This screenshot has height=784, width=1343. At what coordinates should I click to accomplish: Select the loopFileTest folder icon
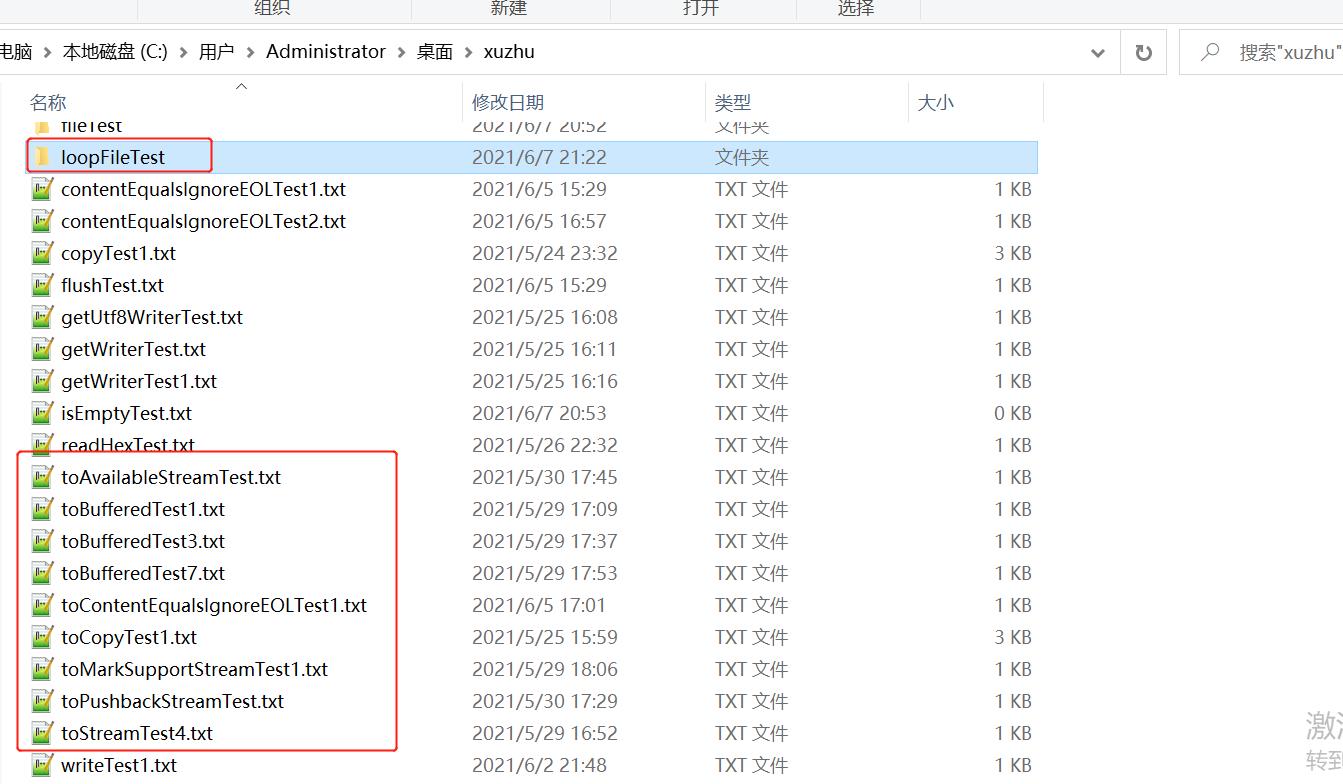42,157
